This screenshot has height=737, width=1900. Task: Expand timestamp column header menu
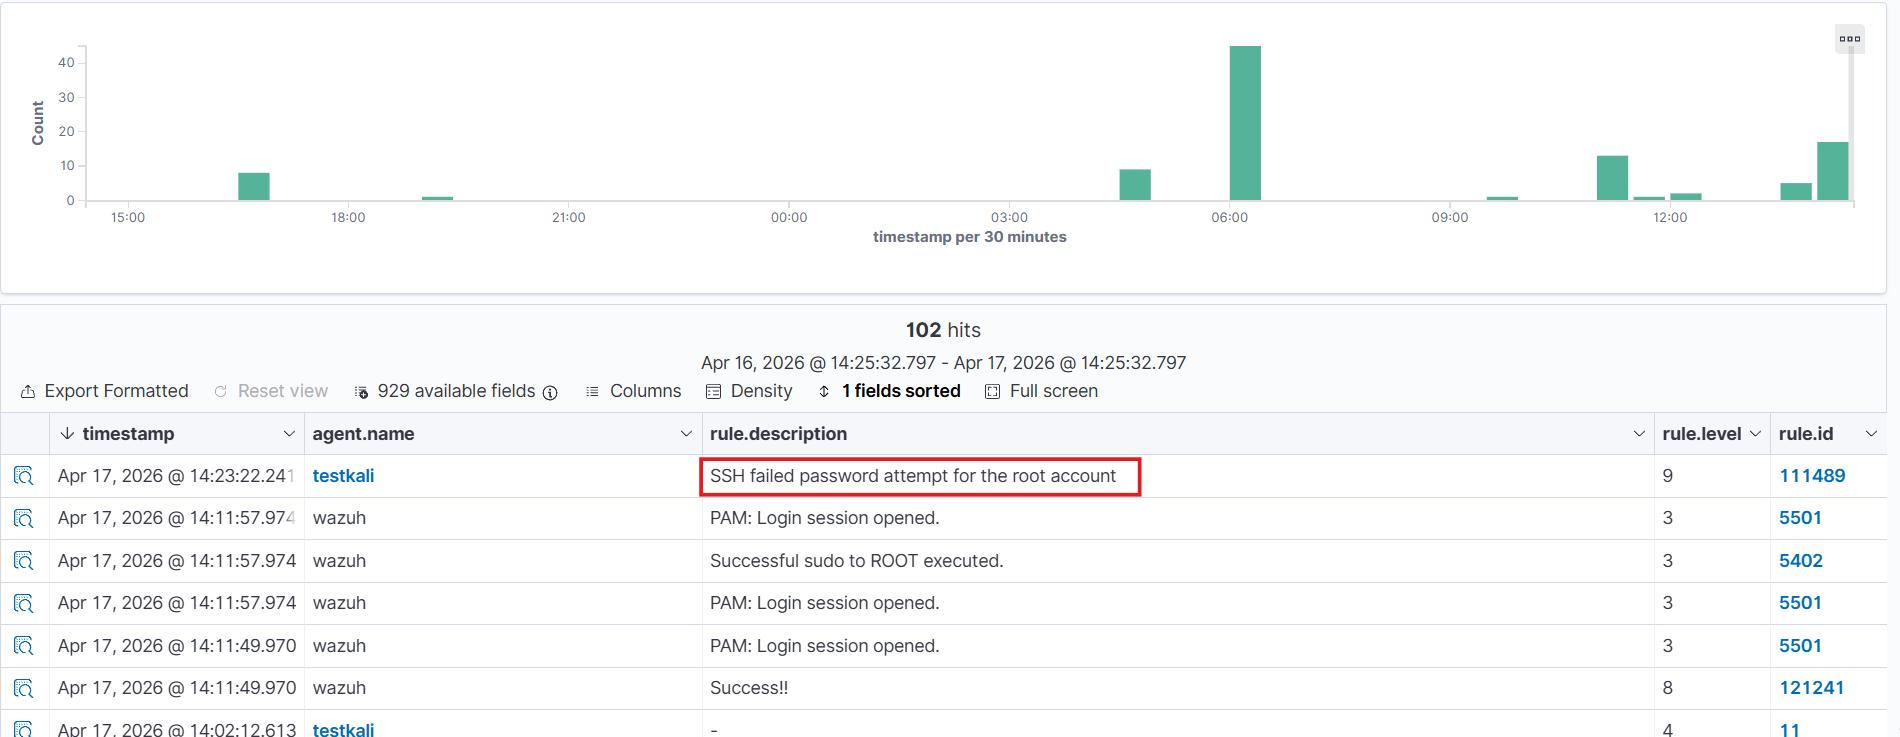(x=289, y=434)
